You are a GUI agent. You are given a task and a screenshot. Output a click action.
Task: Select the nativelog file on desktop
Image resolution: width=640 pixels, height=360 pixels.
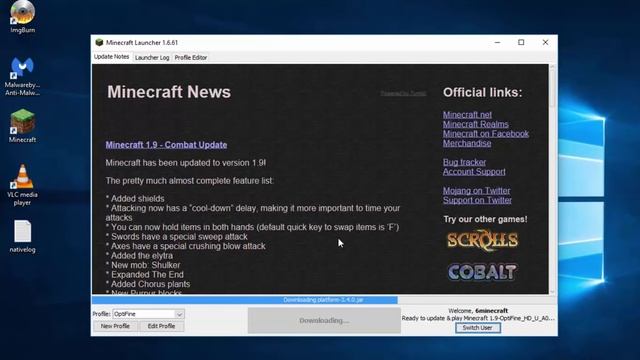point(22,236)
